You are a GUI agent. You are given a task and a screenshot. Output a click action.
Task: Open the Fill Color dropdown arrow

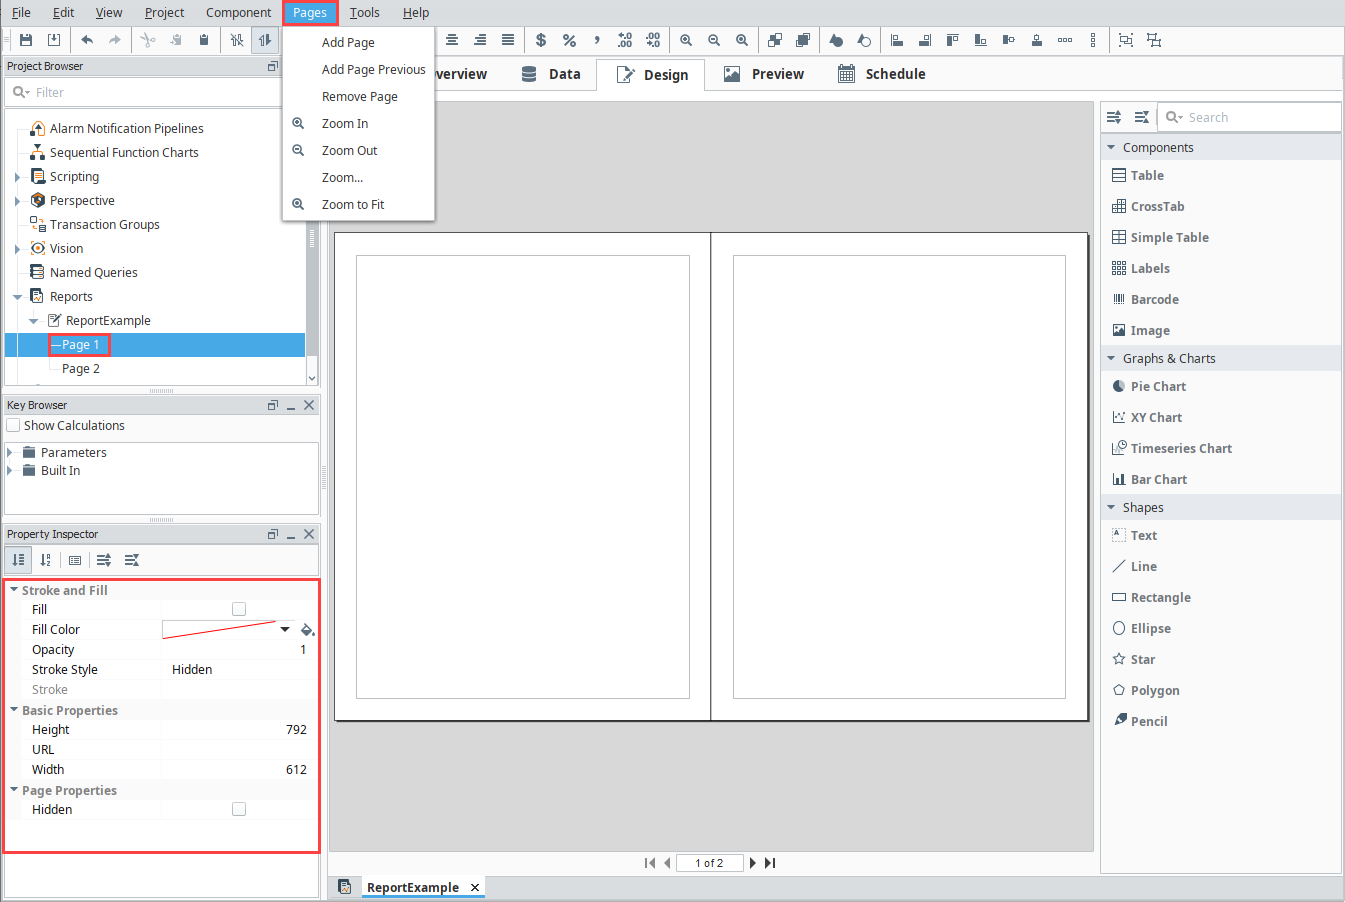point(285,630)
